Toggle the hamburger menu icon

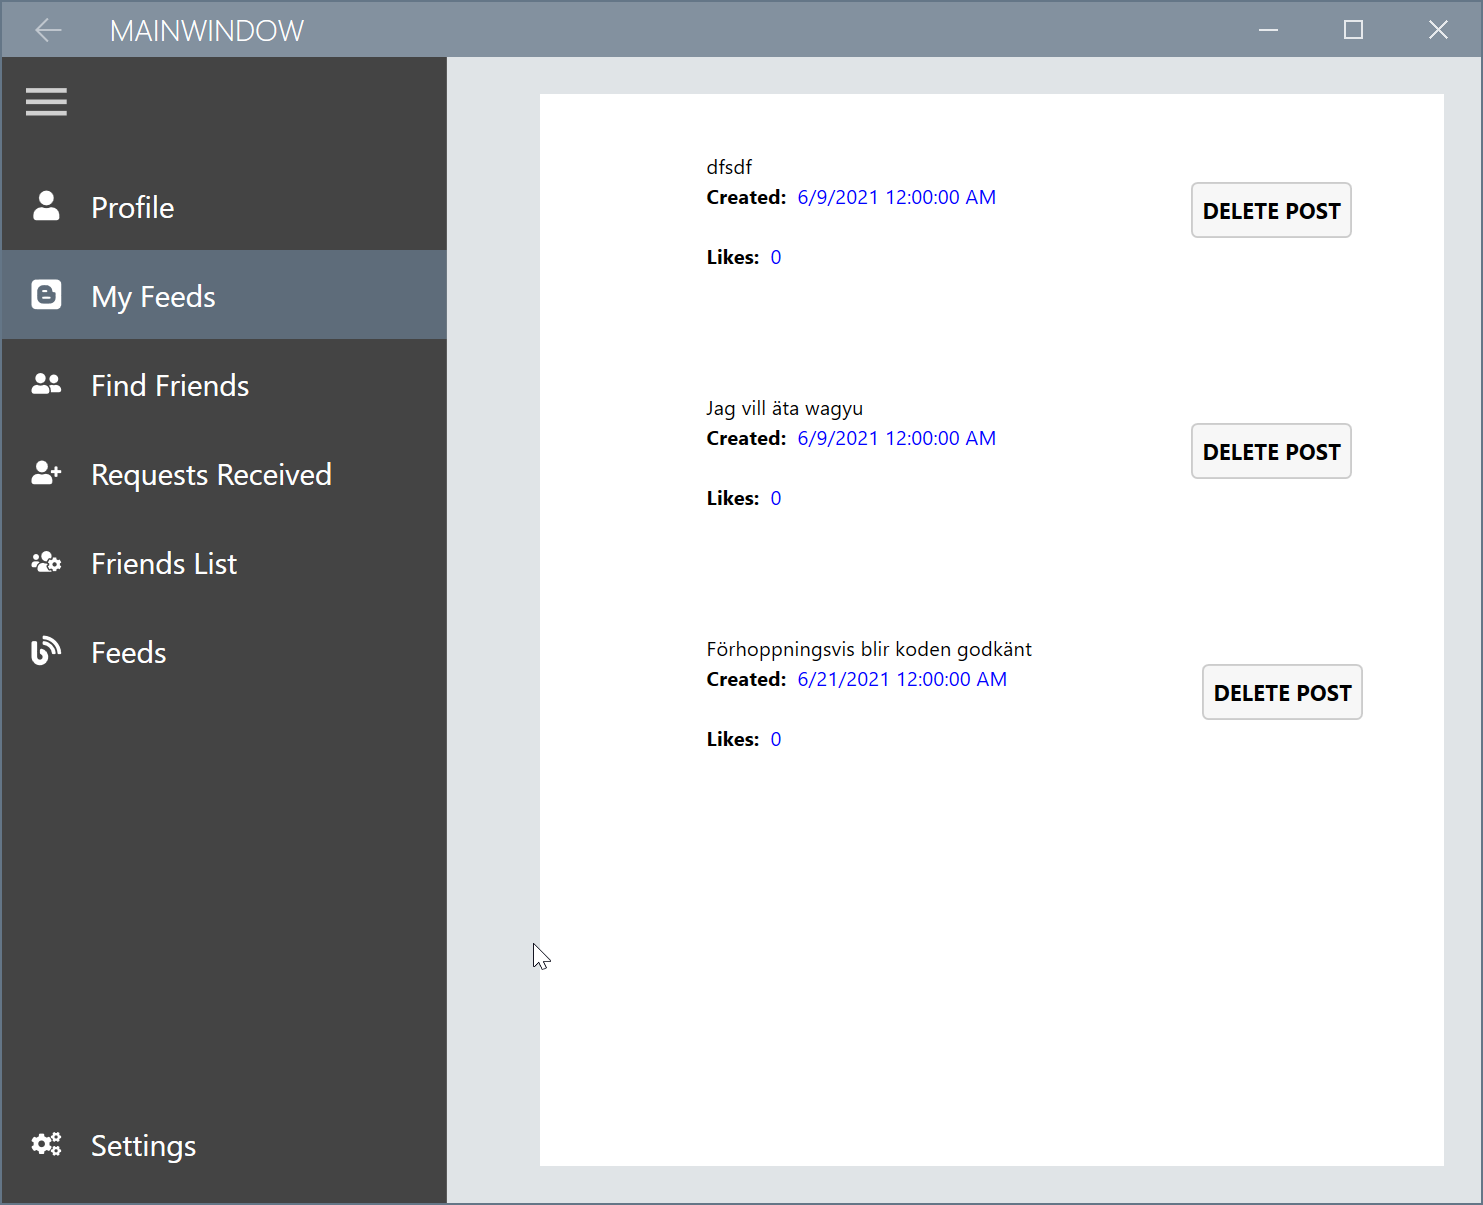click(46, 102)
